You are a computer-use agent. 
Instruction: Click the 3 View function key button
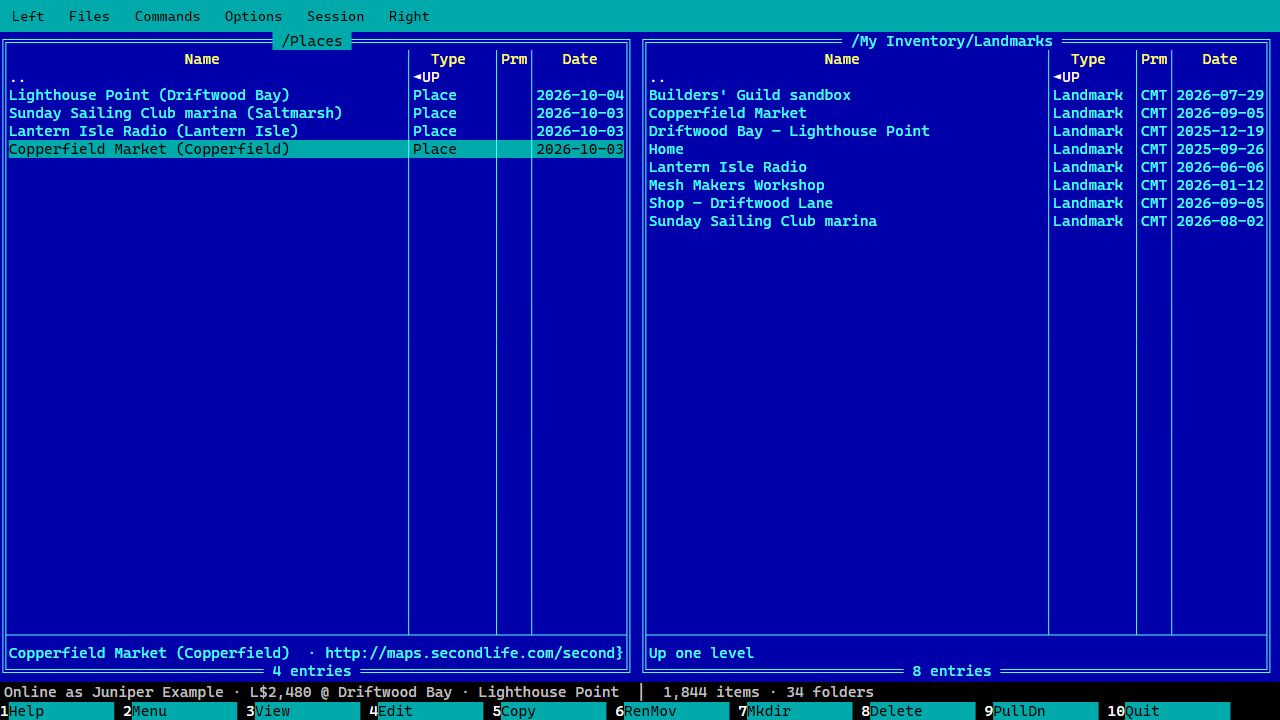pos(303,711)
